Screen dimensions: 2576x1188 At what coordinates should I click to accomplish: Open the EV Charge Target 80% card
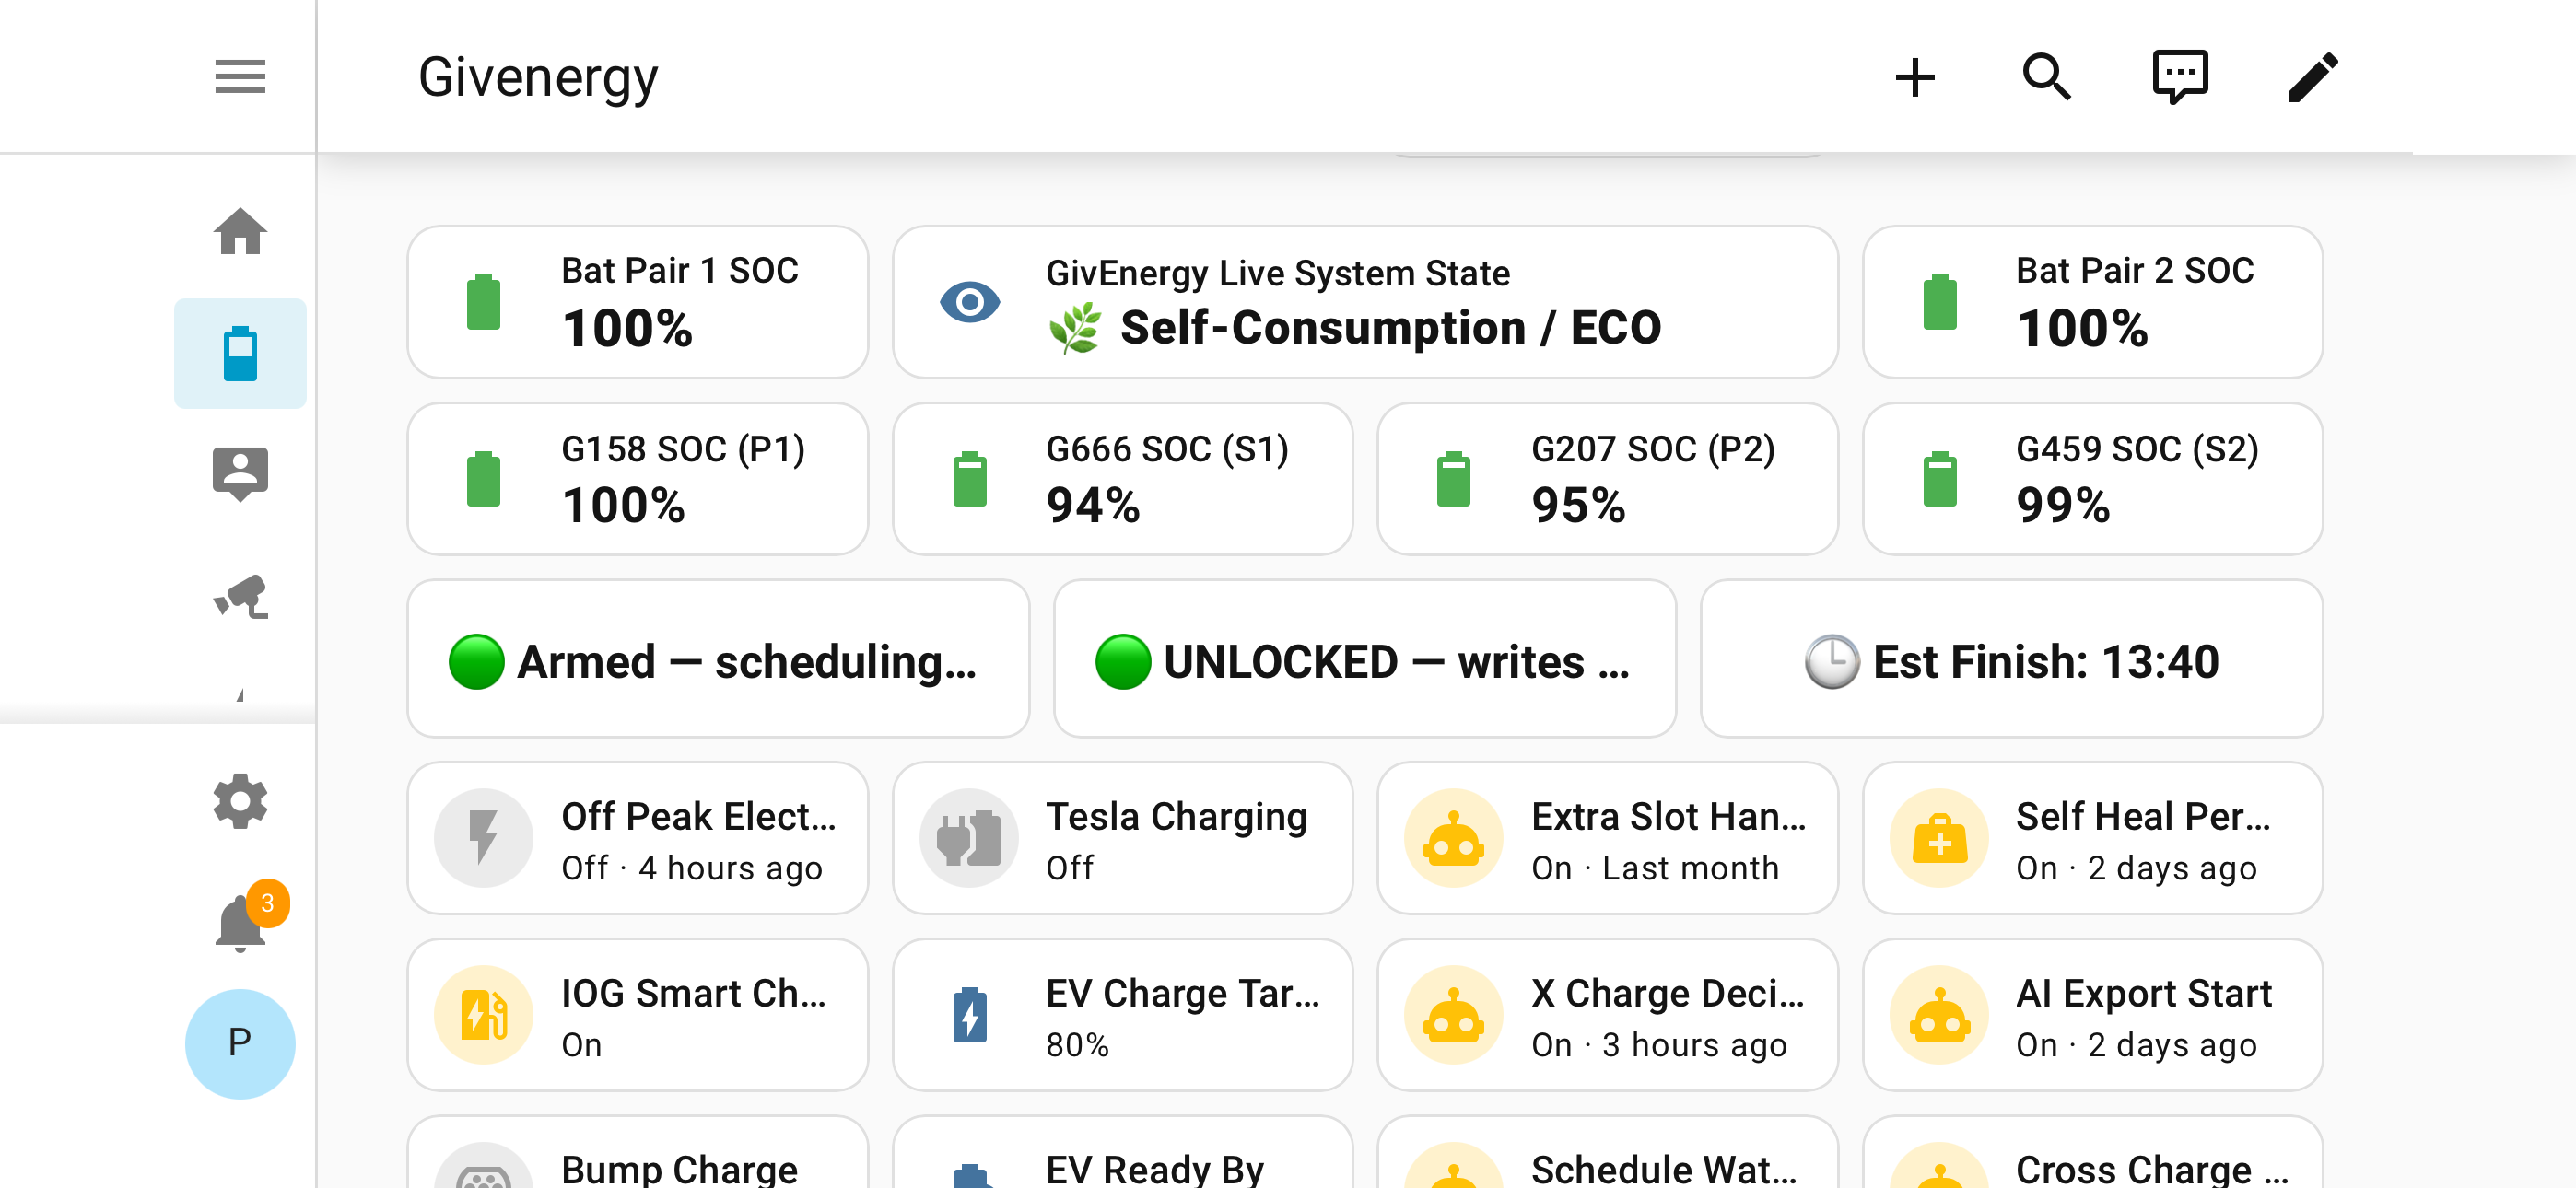(x=1122, y=1014)
